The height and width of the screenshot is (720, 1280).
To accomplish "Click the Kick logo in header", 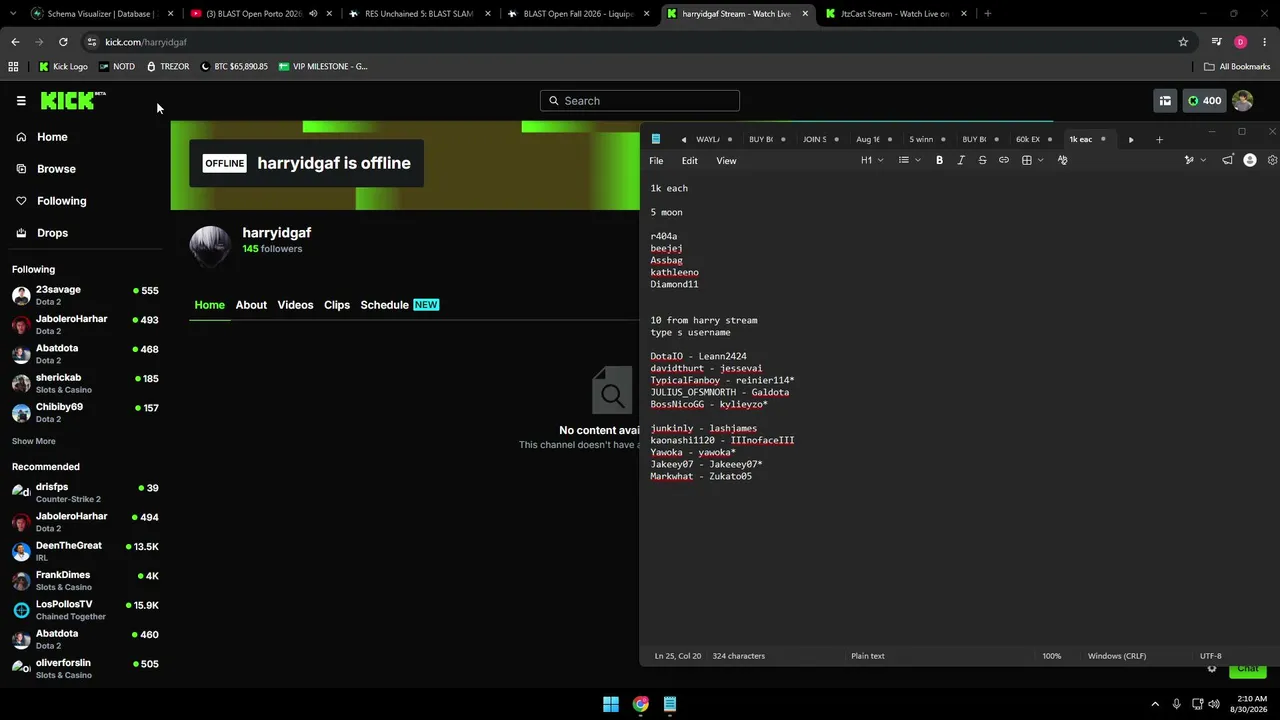I will (x=73, y=100).
